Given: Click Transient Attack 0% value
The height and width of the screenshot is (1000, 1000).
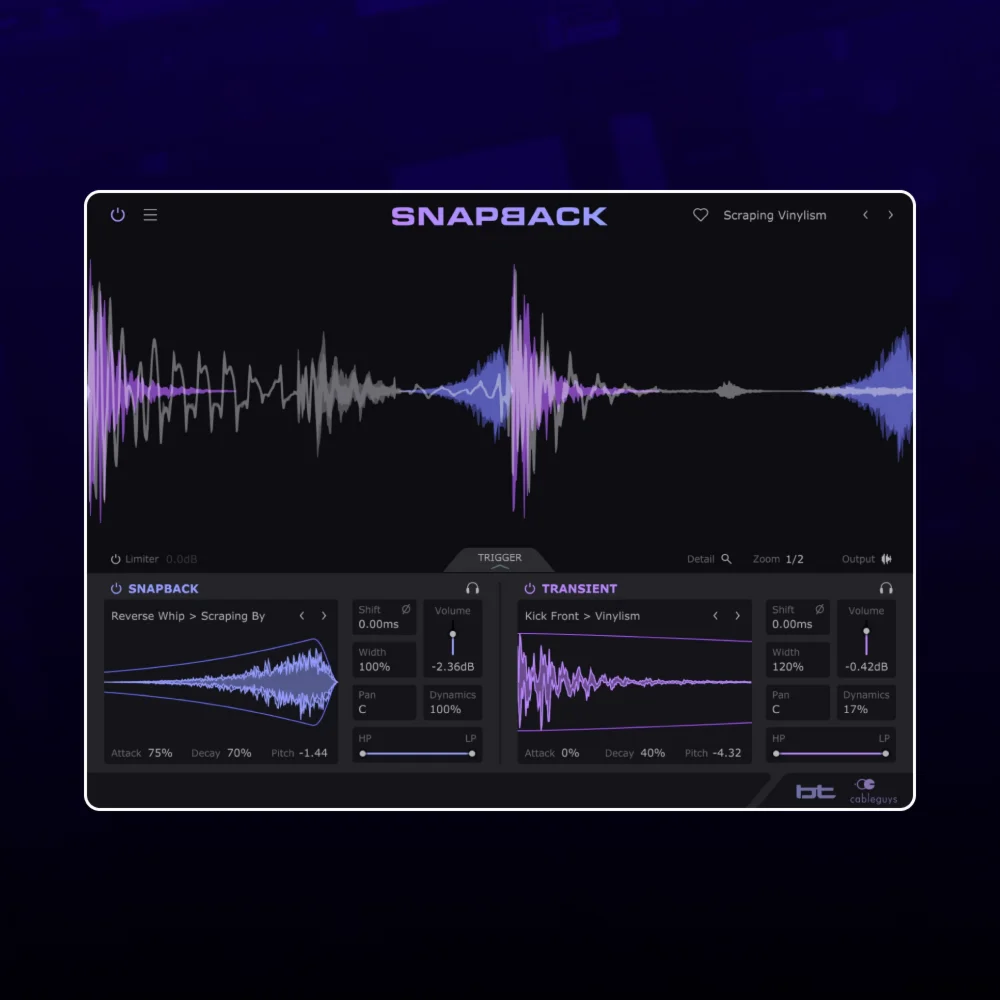Looking at the screenshot, I should (570, 753).
